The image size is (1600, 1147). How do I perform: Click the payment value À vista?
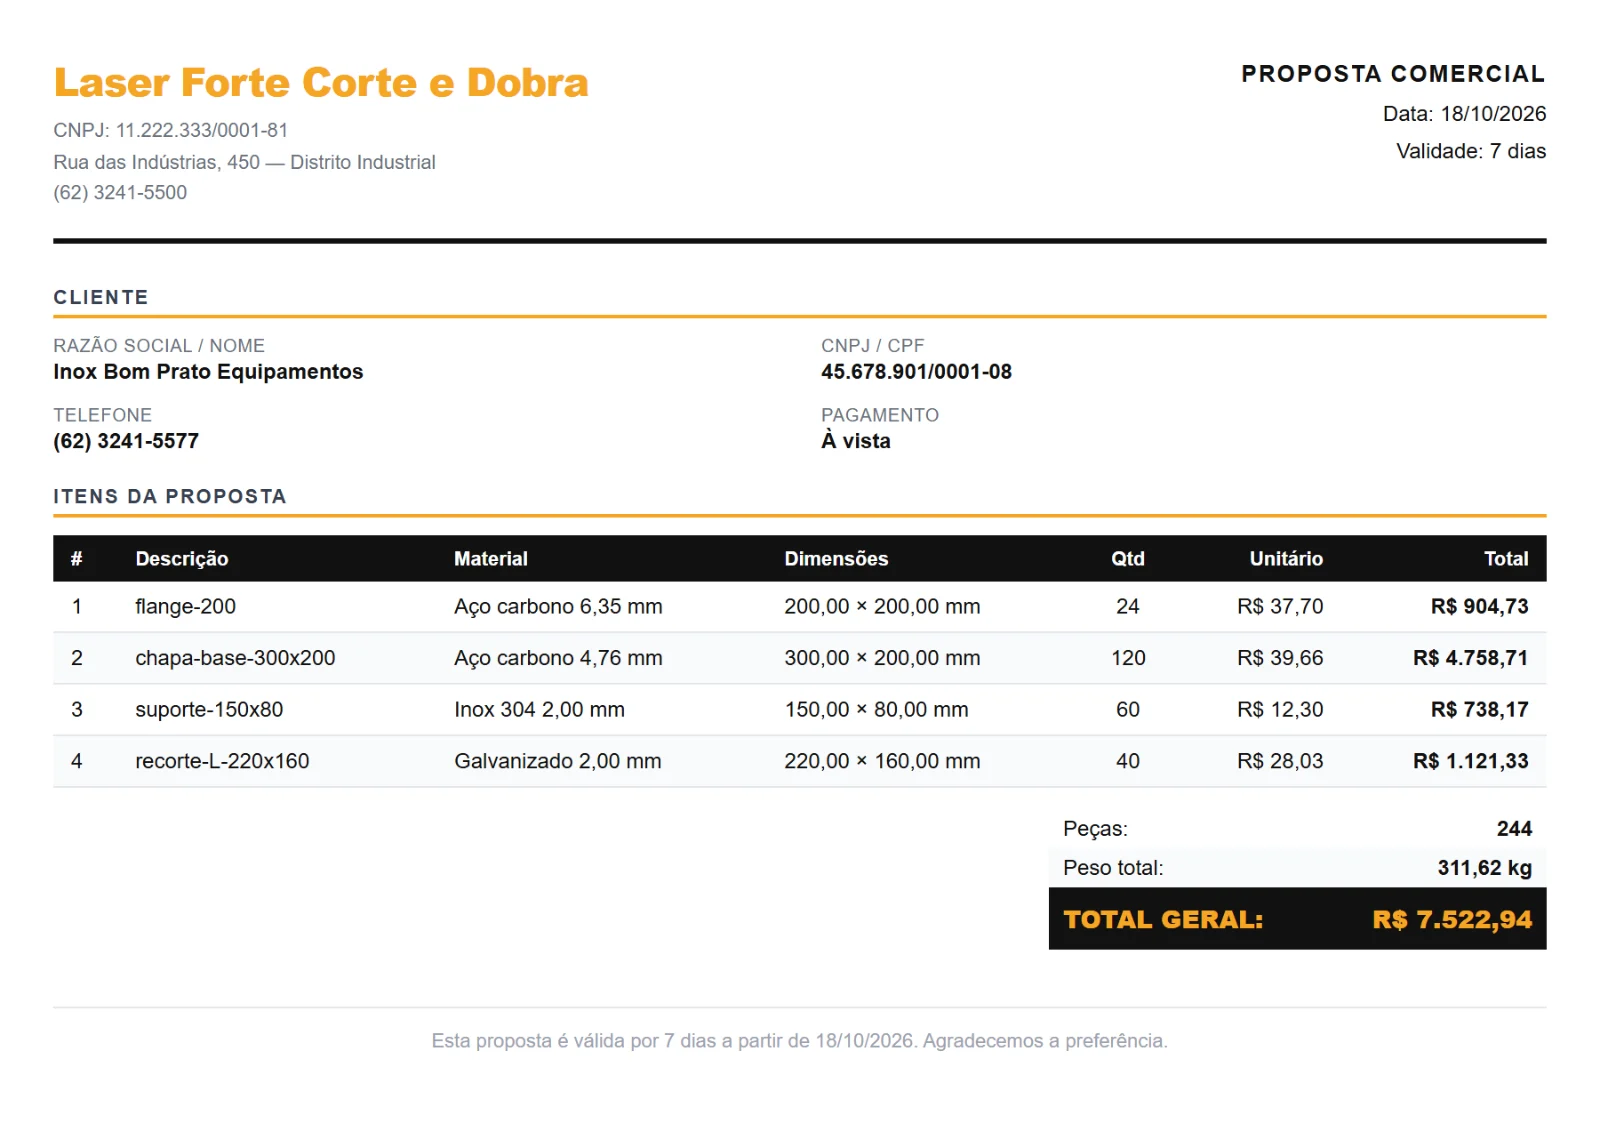coord(856,440)
